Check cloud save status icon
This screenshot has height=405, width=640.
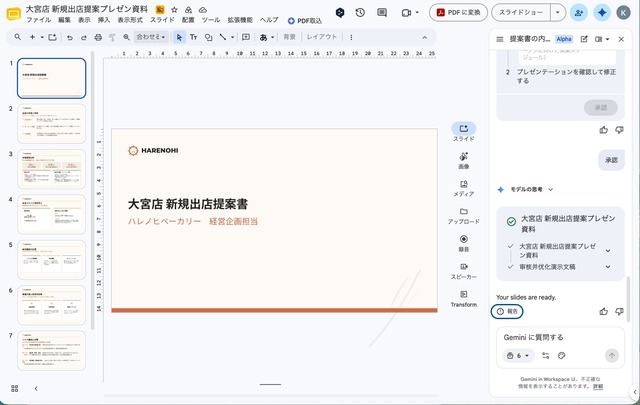click(203, 9)
